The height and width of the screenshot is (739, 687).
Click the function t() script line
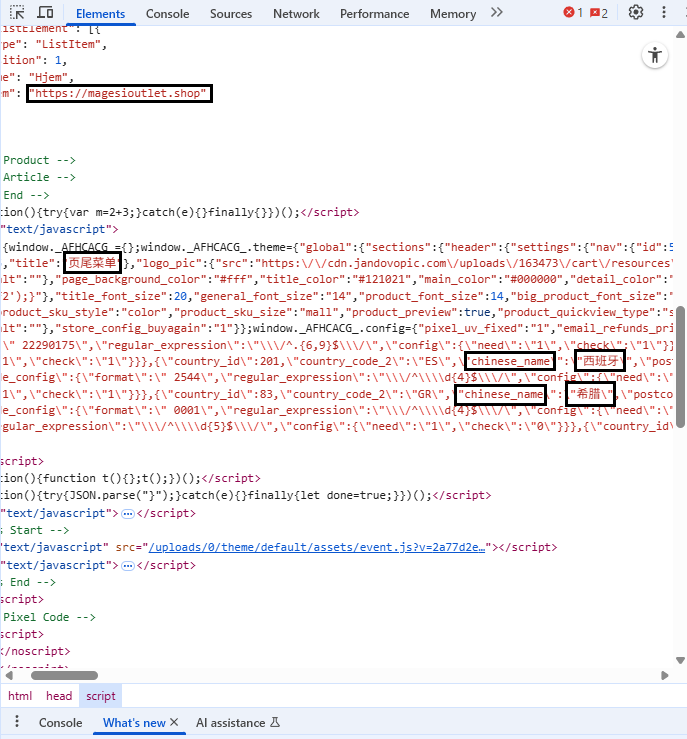pos(130,478)
